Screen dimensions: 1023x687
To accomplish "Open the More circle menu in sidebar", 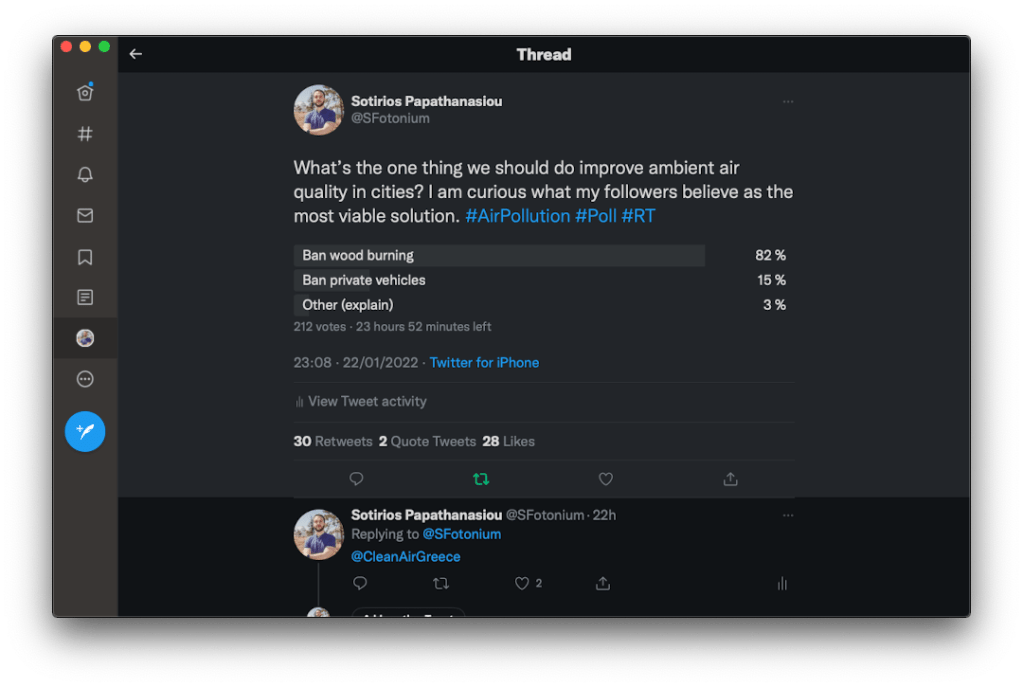I will (x=85, y=379).
